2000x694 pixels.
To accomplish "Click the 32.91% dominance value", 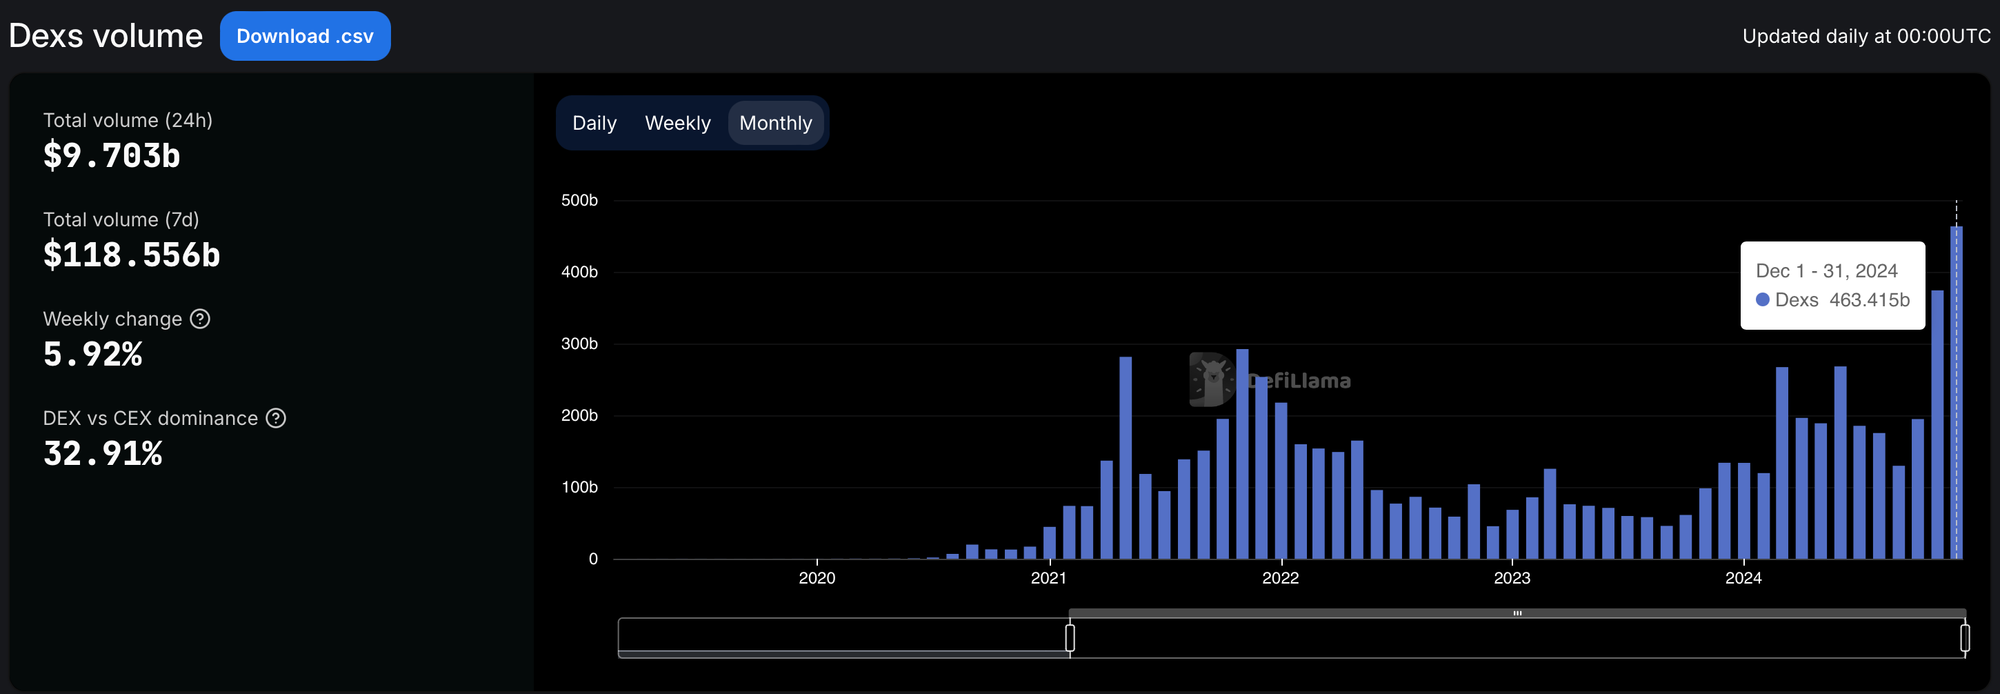I will pos(103,454).
